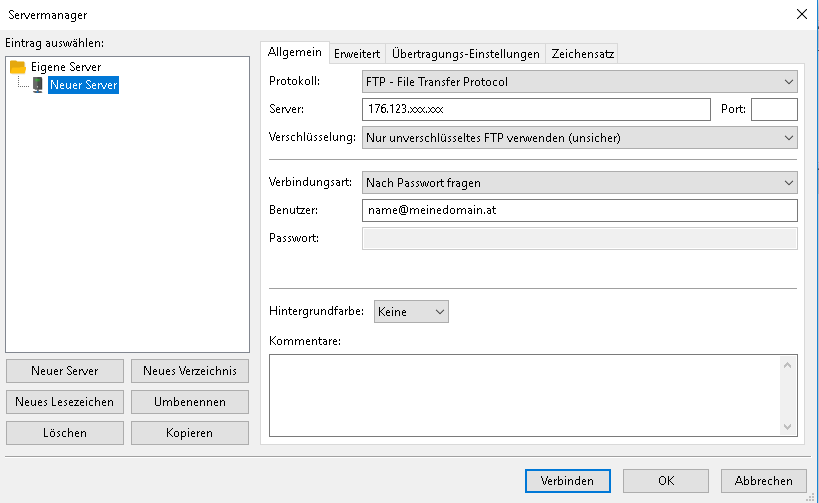Image resolution: width=819 pixels, height=503 pixels.
Task: Expand the Verschlüsselung dropdown
Action: (x=579, y=137)
